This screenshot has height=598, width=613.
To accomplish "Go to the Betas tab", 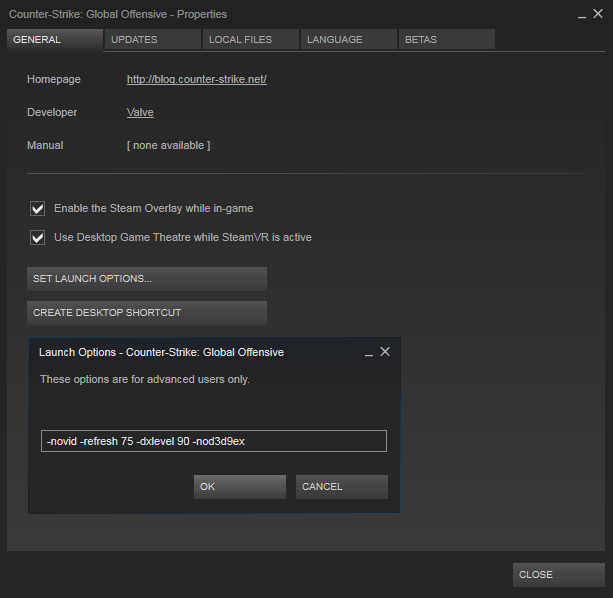I will tap(447, 39).
